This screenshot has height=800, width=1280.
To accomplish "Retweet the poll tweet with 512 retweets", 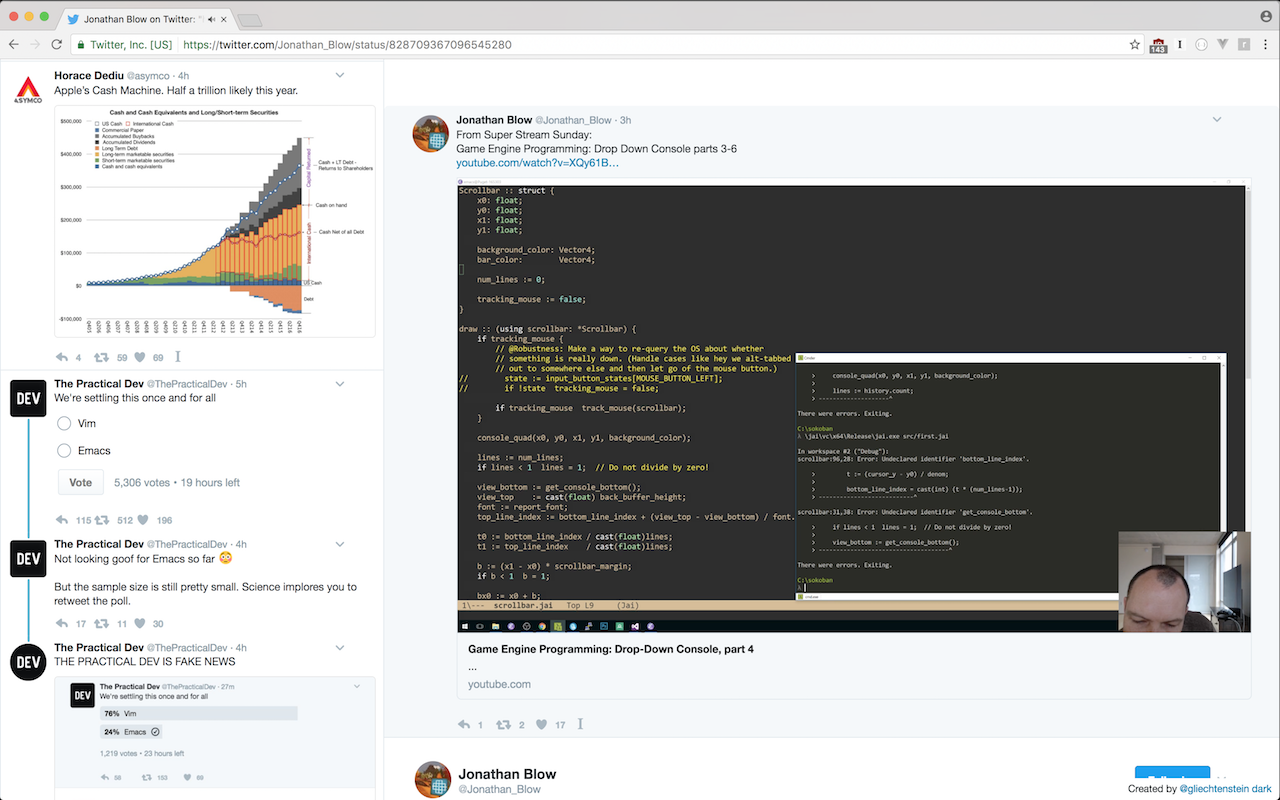I will pos(101,520).
